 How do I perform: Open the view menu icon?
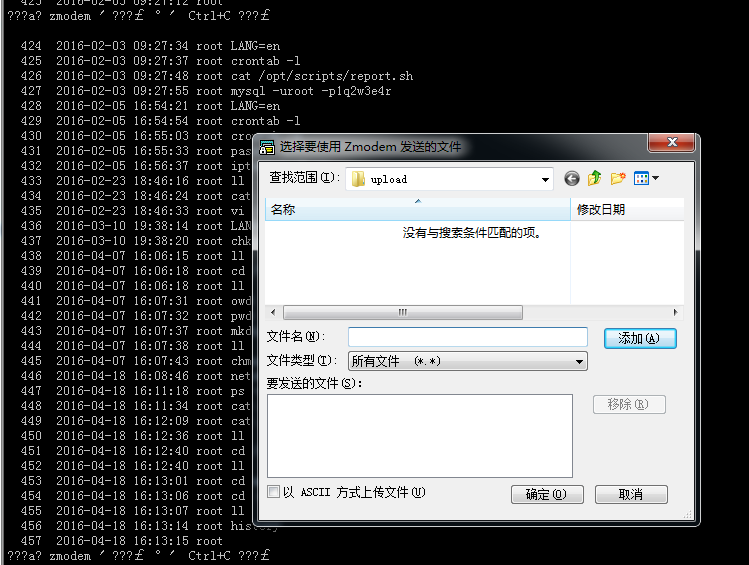pos(641,179)
